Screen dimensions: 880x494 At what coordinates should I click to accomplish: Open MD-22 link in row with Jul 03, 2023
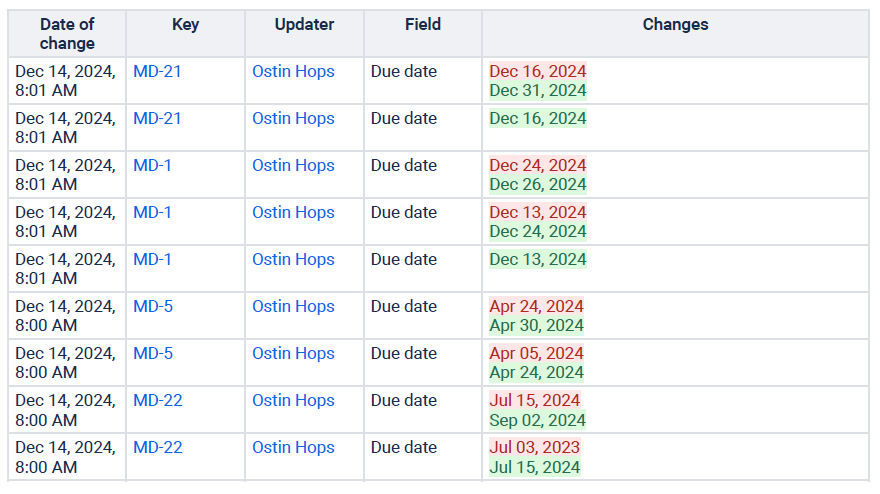[x=158, y=447]
